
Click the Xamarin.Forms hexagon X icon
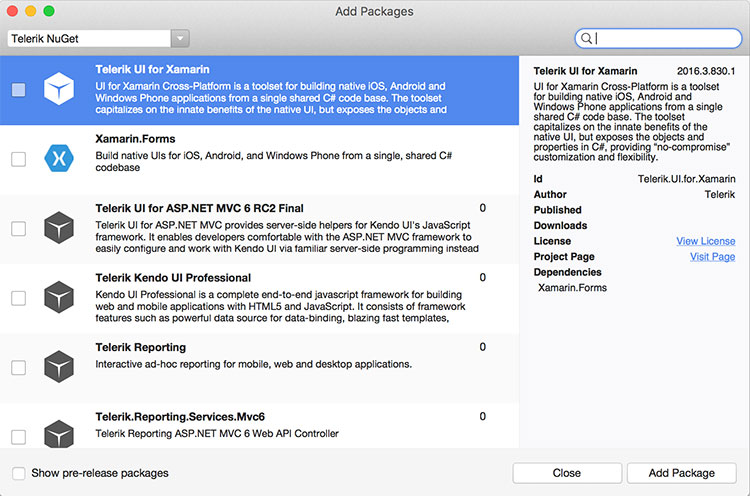pos(59,158)
